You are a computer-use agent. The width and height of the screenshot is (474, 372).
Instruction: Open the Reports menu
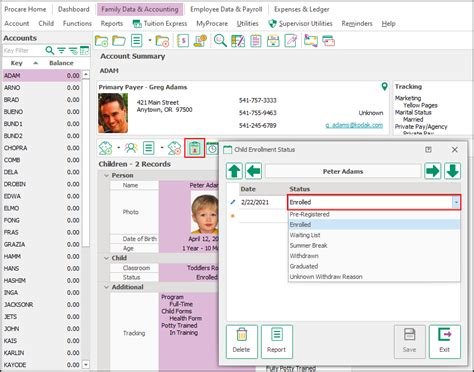[x=112, y=24]
